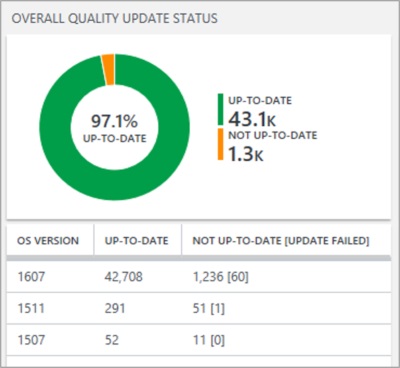Click the 1,236 [60] not up-to-date value
Screen dimensions: 400x368
(221, 277)
